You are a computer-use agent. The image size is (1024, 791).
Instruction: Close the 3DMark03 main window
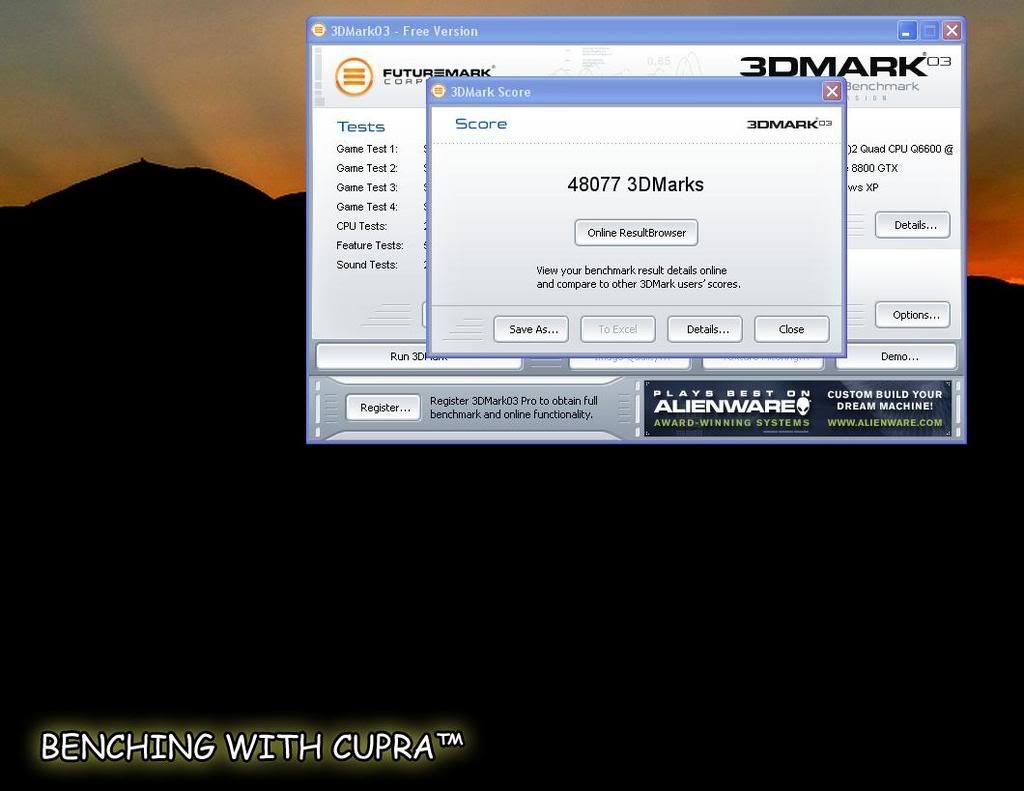952,31
